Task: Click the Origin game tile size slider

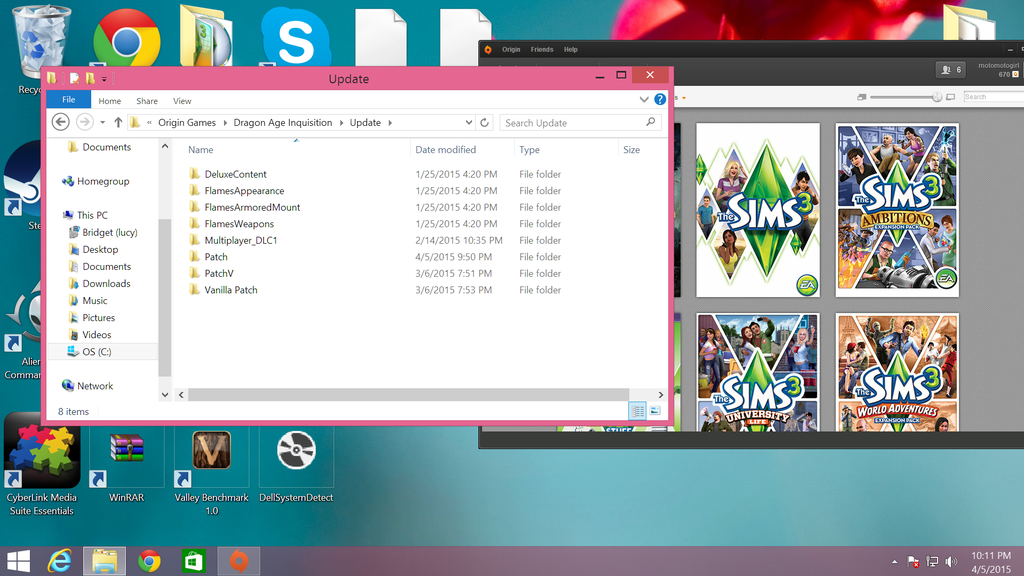Action: (x=906, y=97)
